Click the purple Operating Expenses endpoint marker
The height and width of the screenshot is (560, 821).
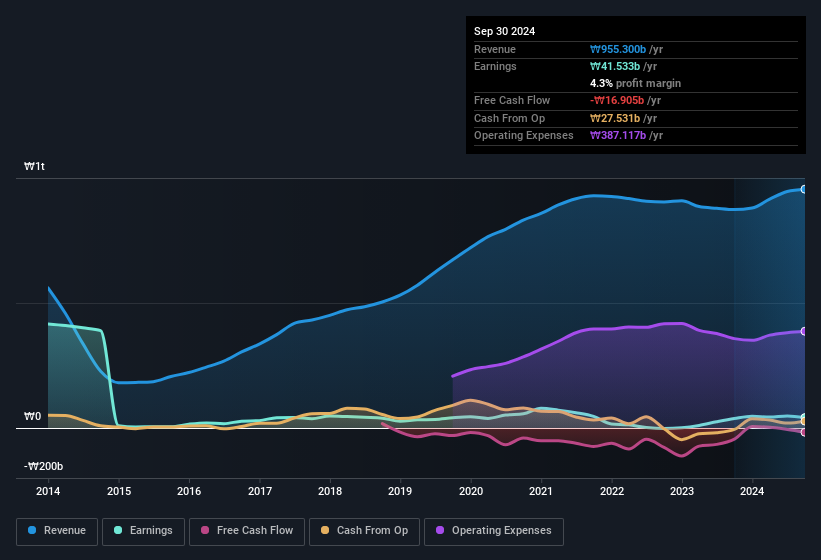[804, 331]
